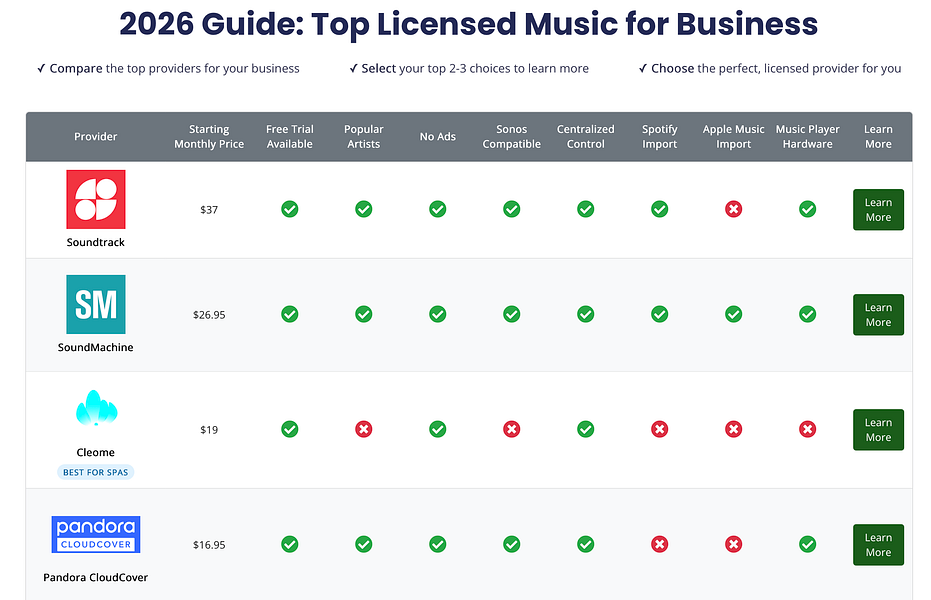Click Pandora CloudCover's Spotify Import red X
Viewport: 931px width, 600px height.
click(x=660, y=544)
